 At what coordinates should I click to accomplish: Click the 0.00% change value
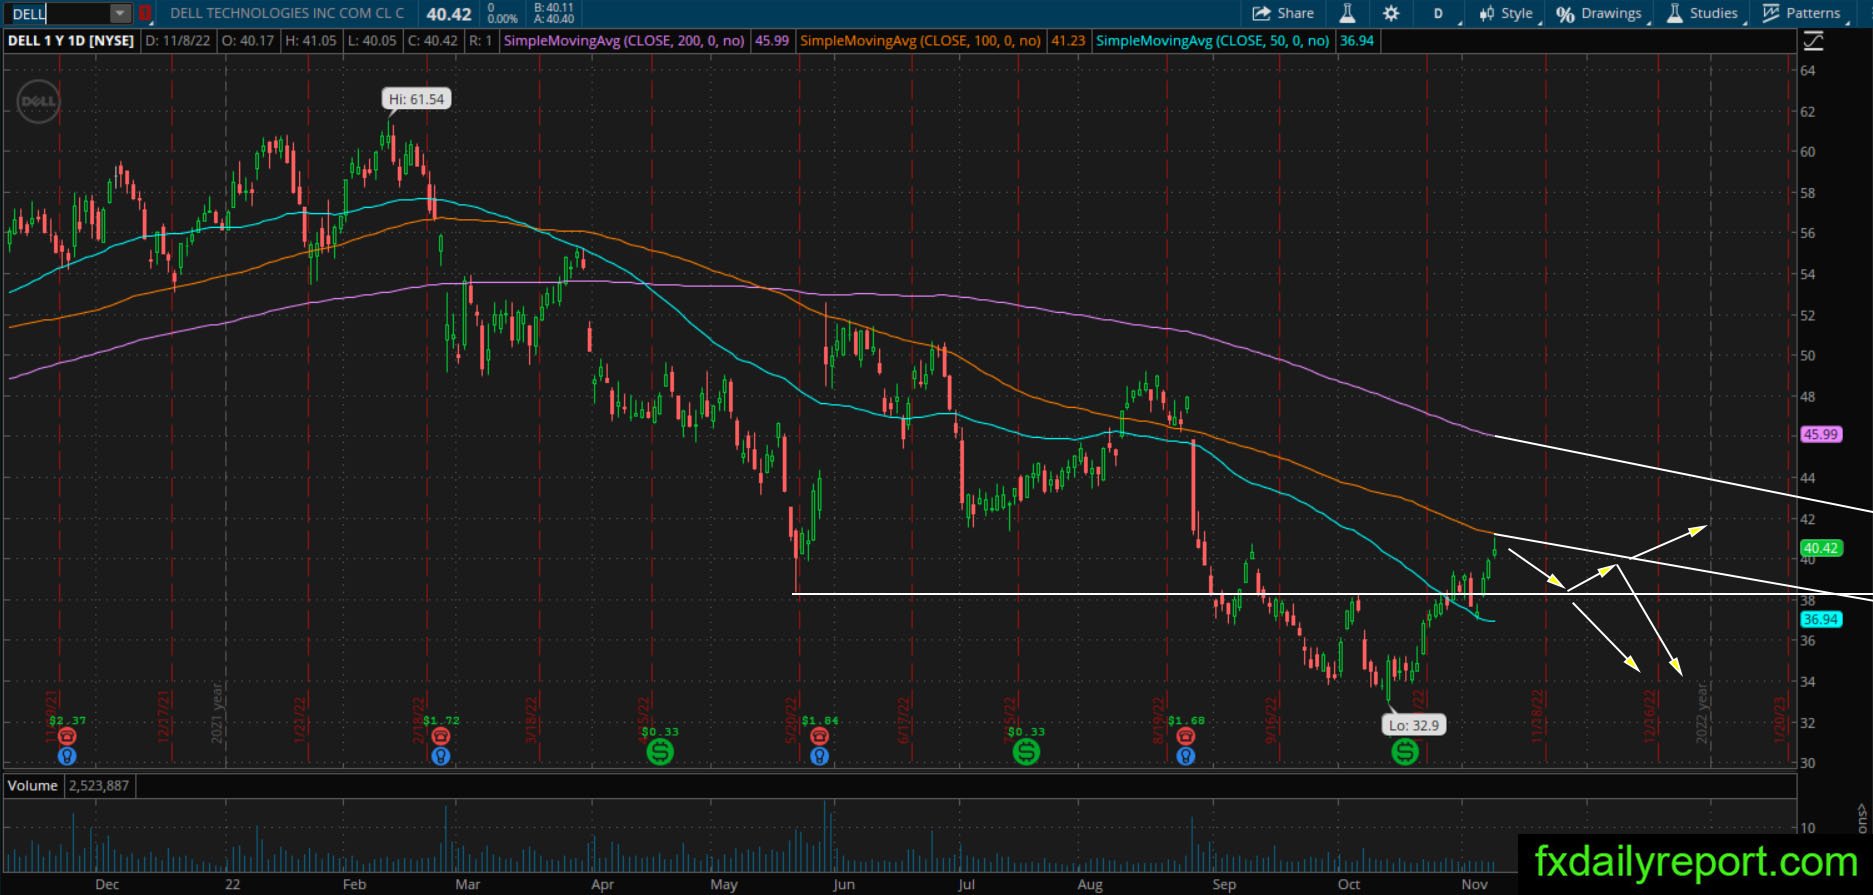point(502,19)
